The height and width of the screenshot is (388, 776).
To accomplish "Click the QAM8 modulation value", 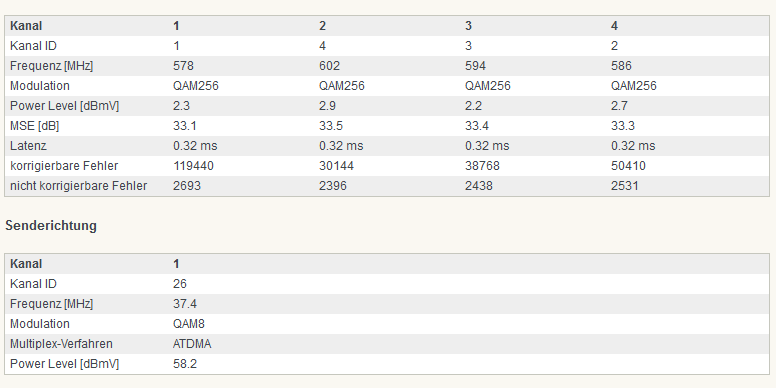I will click(x=189, y=324).
